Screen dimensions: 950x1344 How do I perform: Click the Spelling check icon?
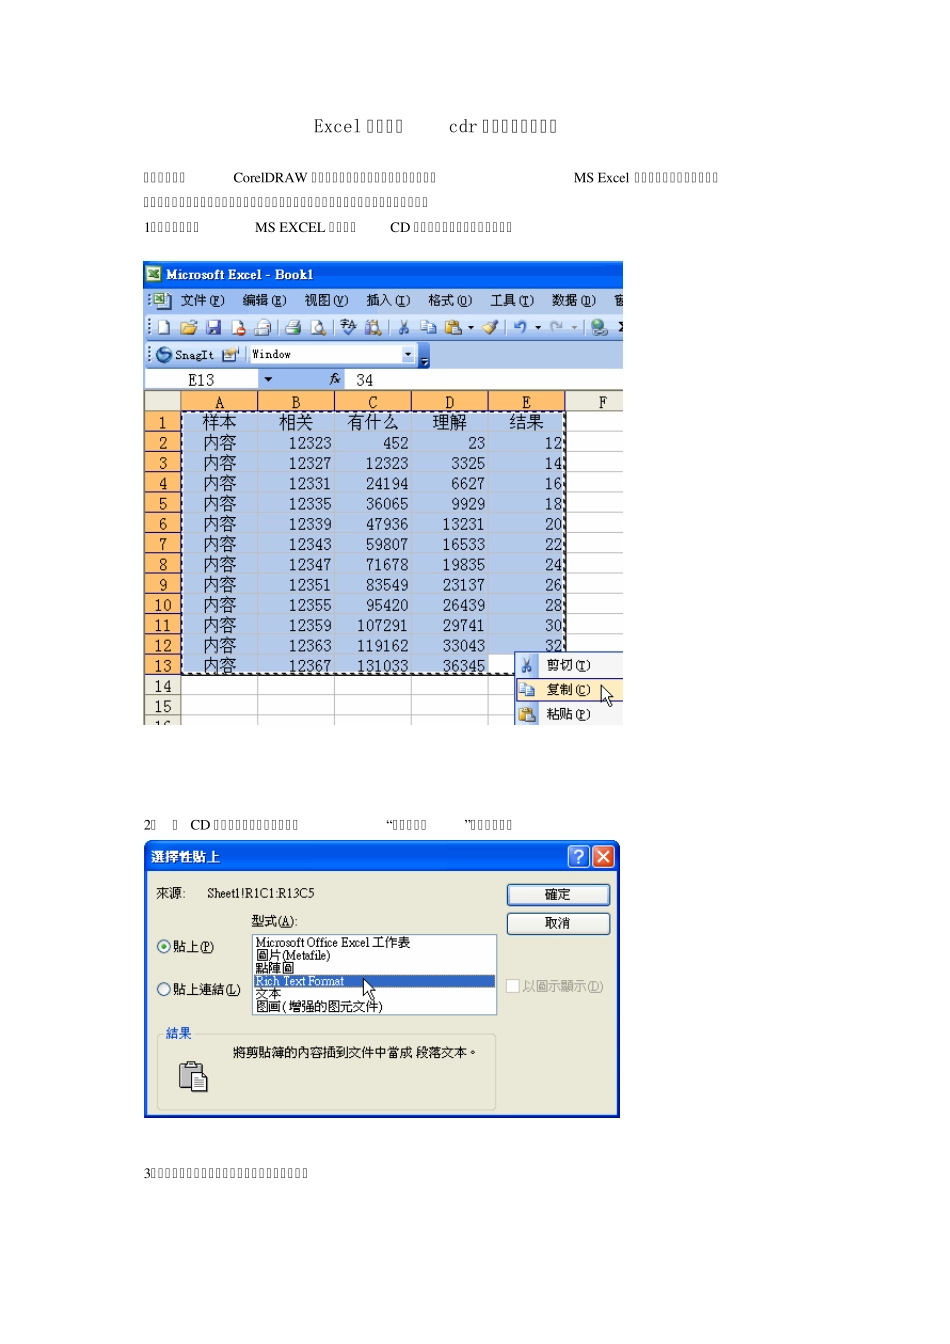click(348, 327)
